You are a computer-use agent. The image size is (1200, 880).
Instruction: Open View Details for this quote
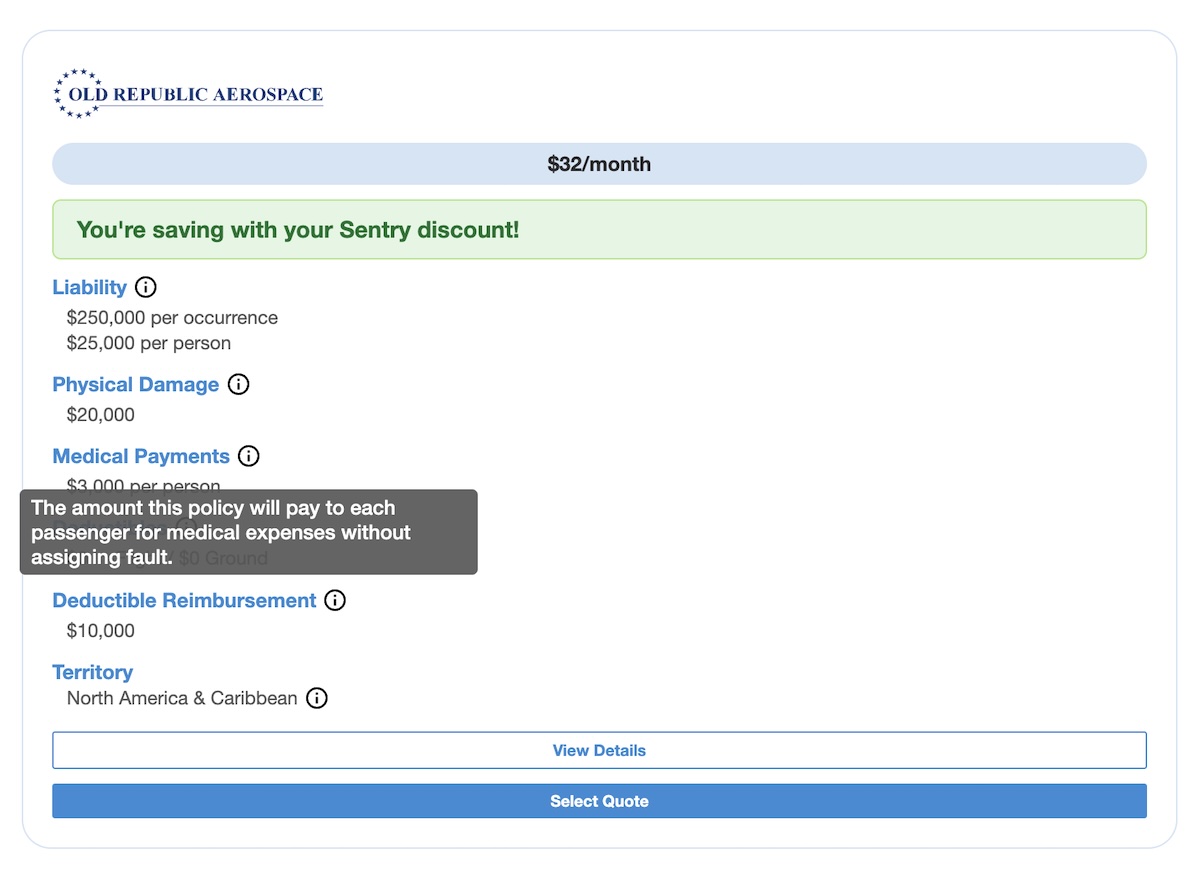click(599, 751)
